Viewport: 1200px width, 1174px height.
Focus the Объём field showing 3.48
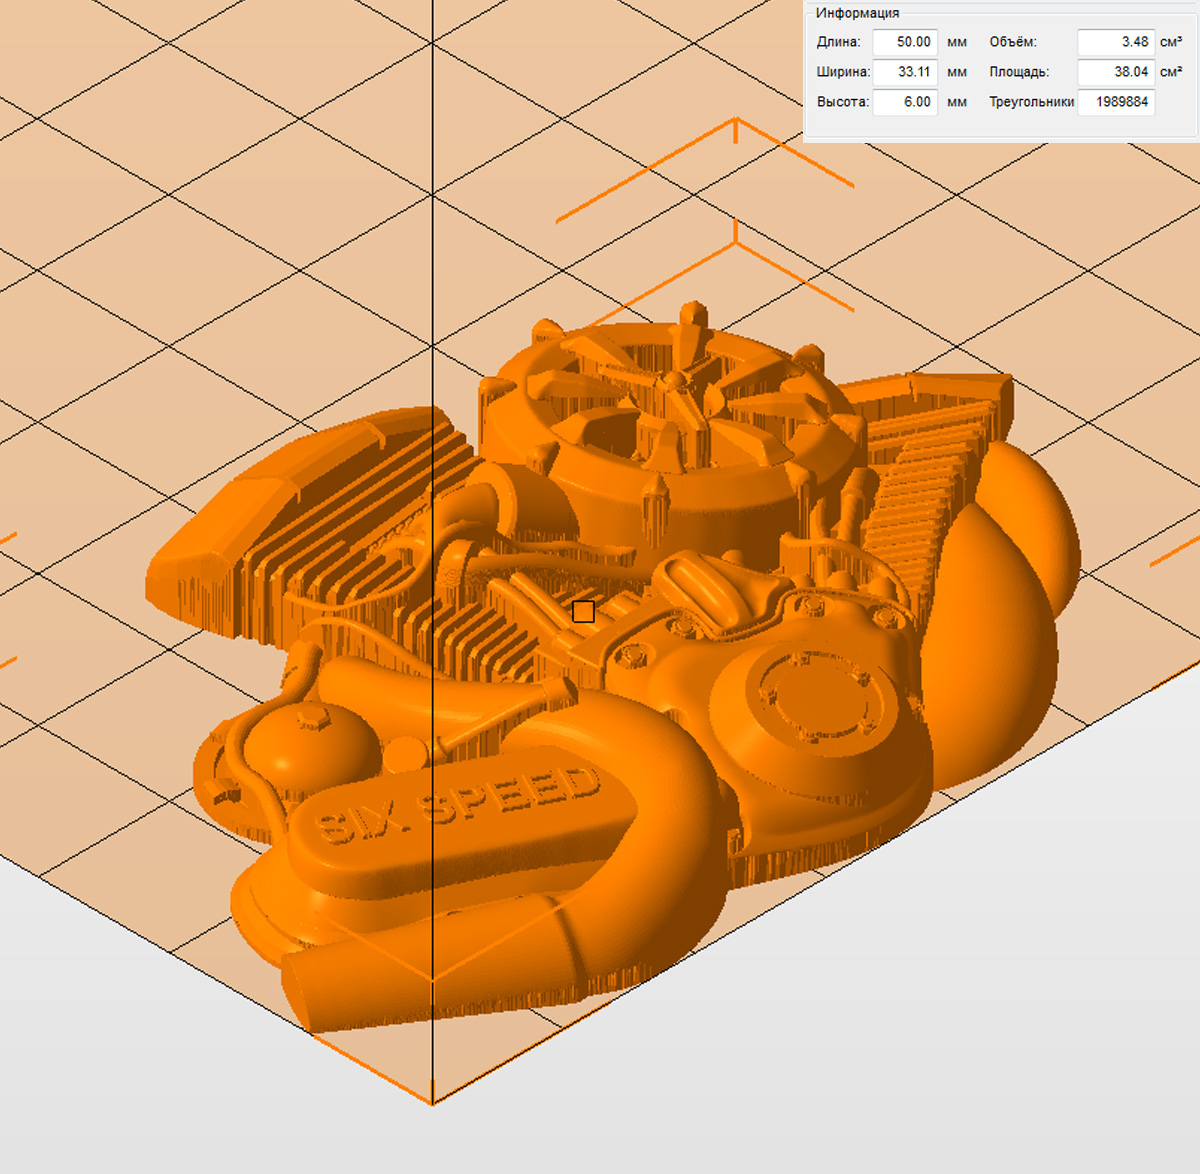(1115, 42)
